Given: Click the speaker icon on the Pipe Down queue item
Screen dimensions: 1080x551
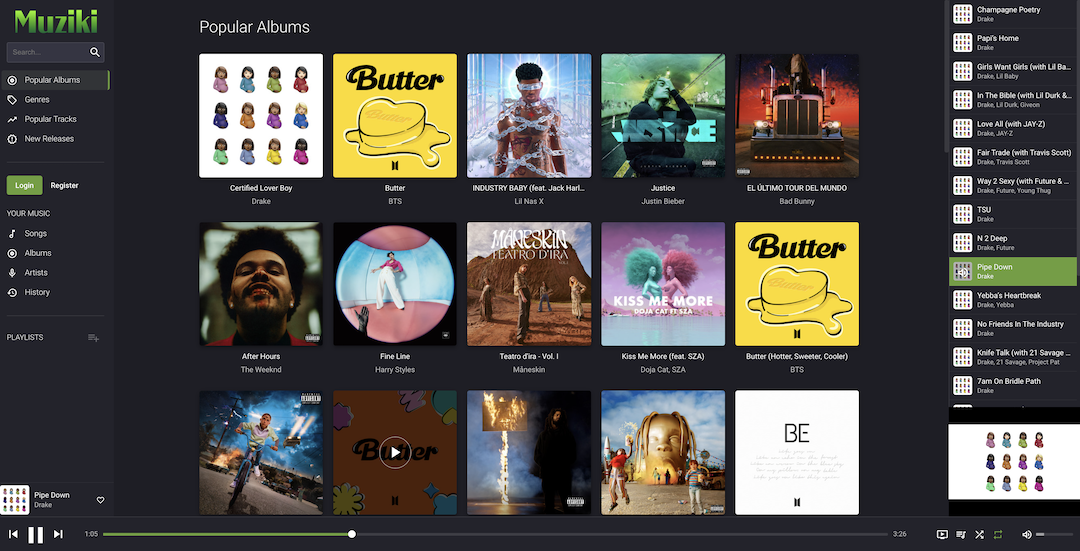Looking at the screenshot, I should click(962, 272).
